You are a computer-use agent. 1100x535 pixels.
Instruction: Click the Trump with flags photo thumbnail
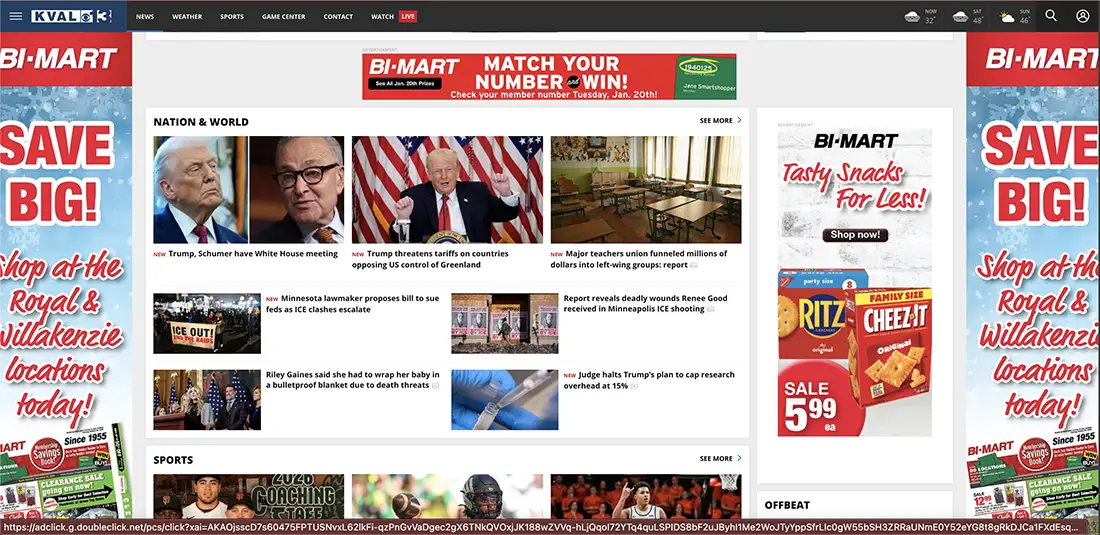(447, 189)
